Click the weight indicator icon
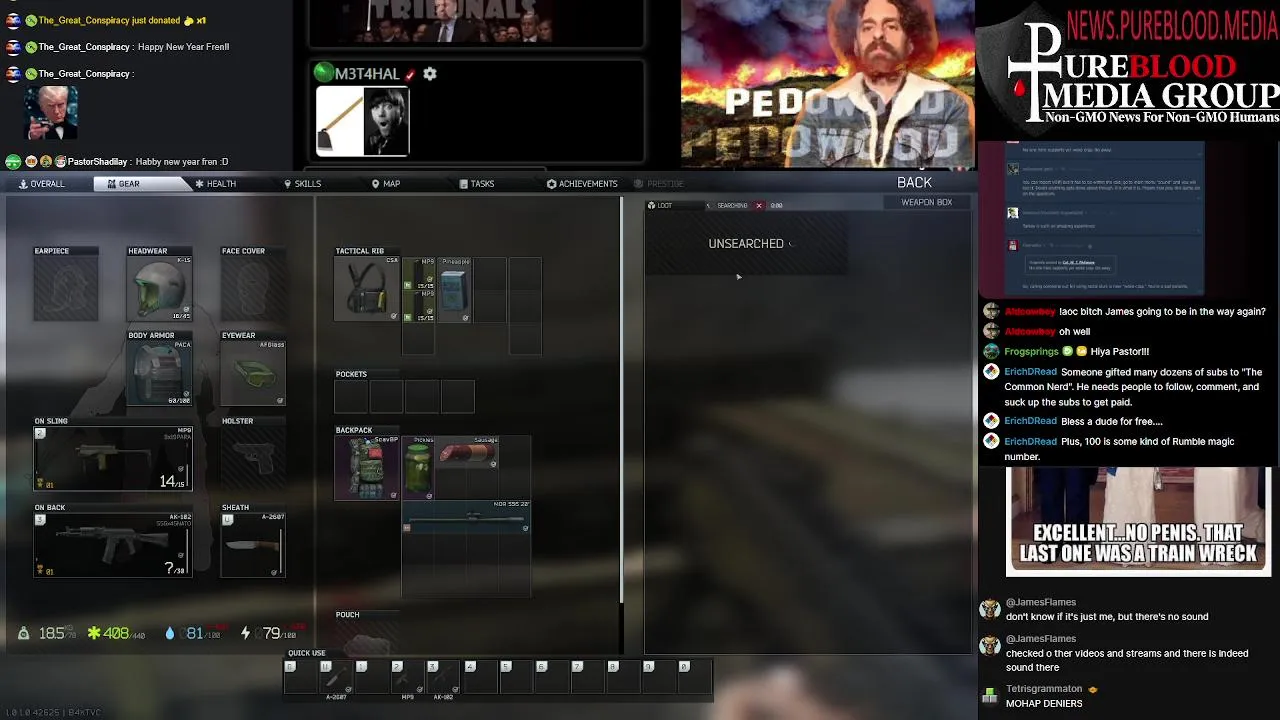The image size is (1280, 720). pos(23,633)
